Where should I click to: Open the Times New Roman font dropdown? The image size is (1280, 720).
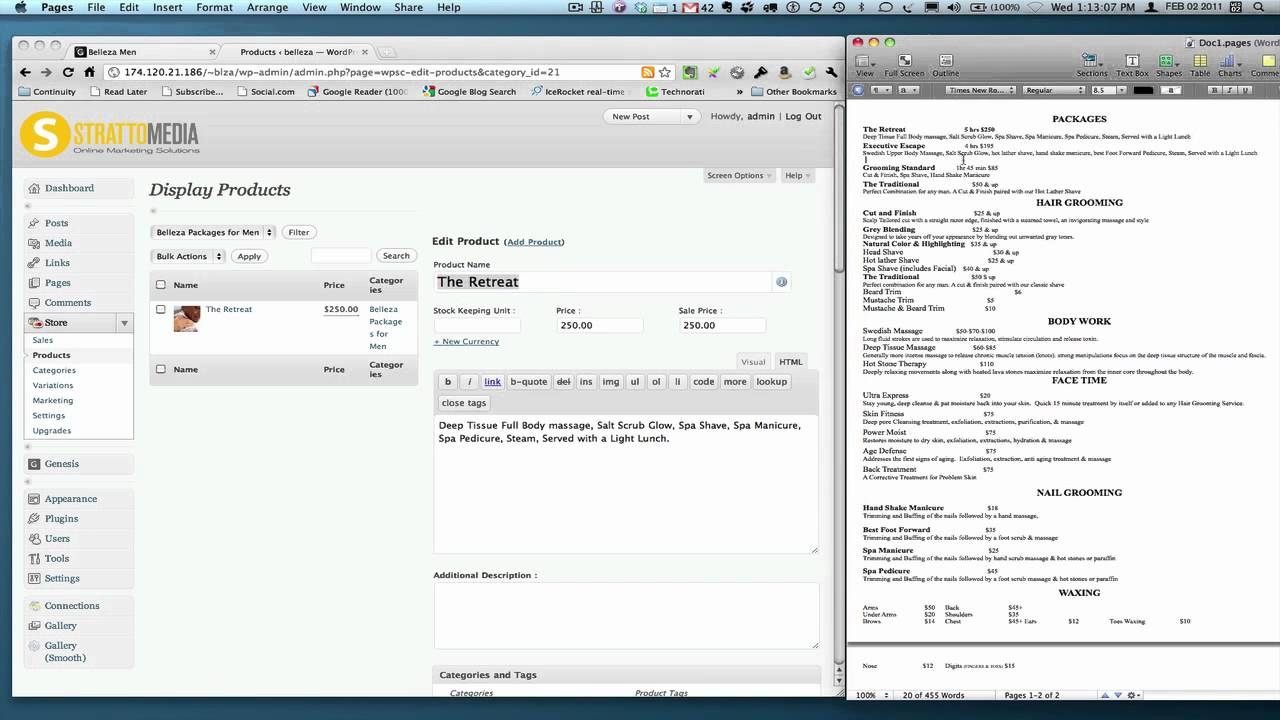point(981,90)
